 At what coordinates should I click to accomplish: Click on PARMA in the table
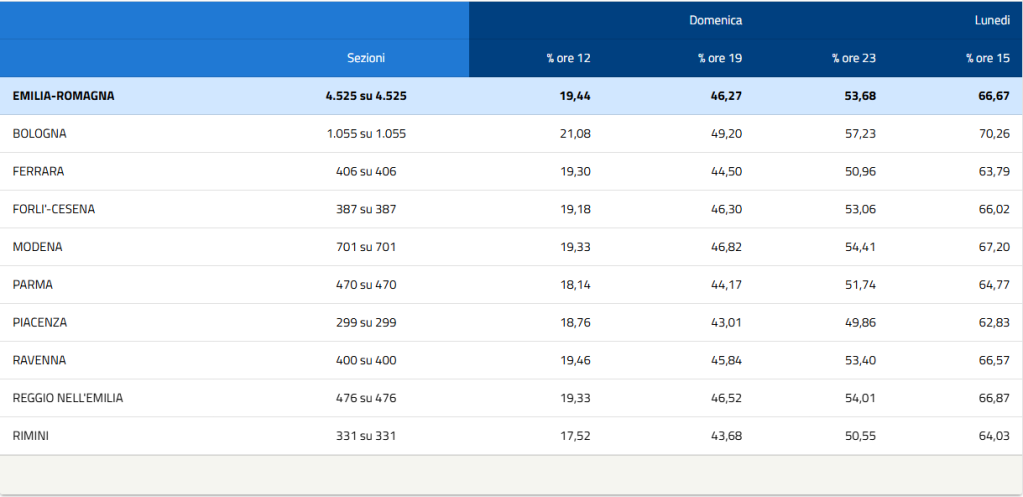(32, 285)
